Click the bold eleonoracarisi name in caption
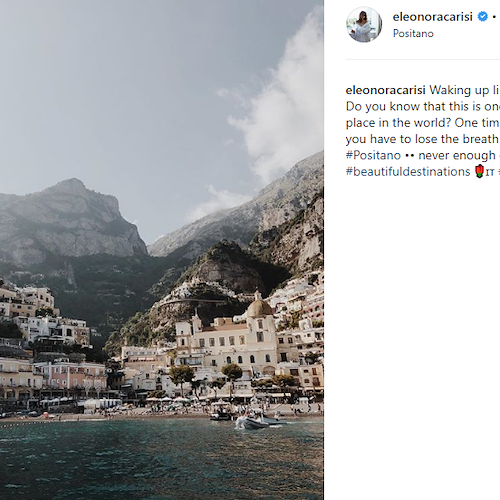500x500 pixels. pyautogui.click(x=386, y=90)
